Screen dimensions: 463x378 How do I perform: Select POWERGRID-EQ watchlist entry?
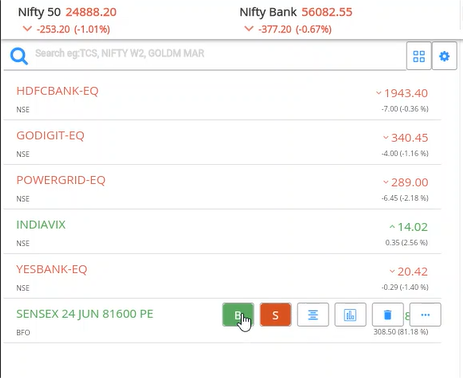[x=222, y=188]
